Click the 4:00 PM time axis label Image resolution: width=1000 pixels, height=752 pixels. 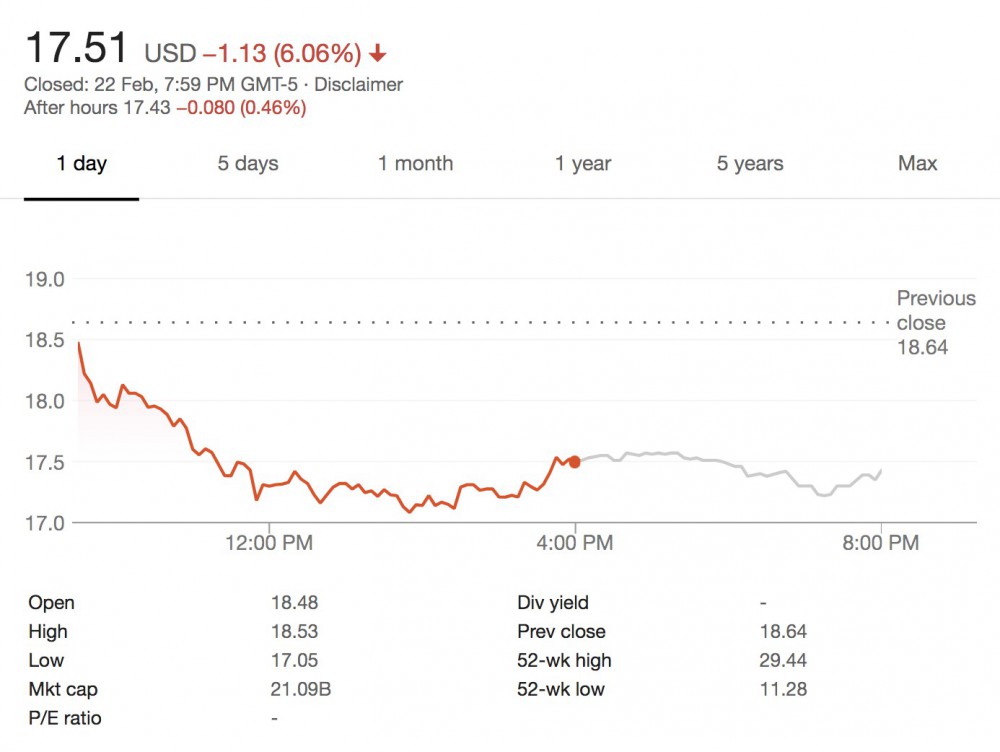click(x=574, y=543)
